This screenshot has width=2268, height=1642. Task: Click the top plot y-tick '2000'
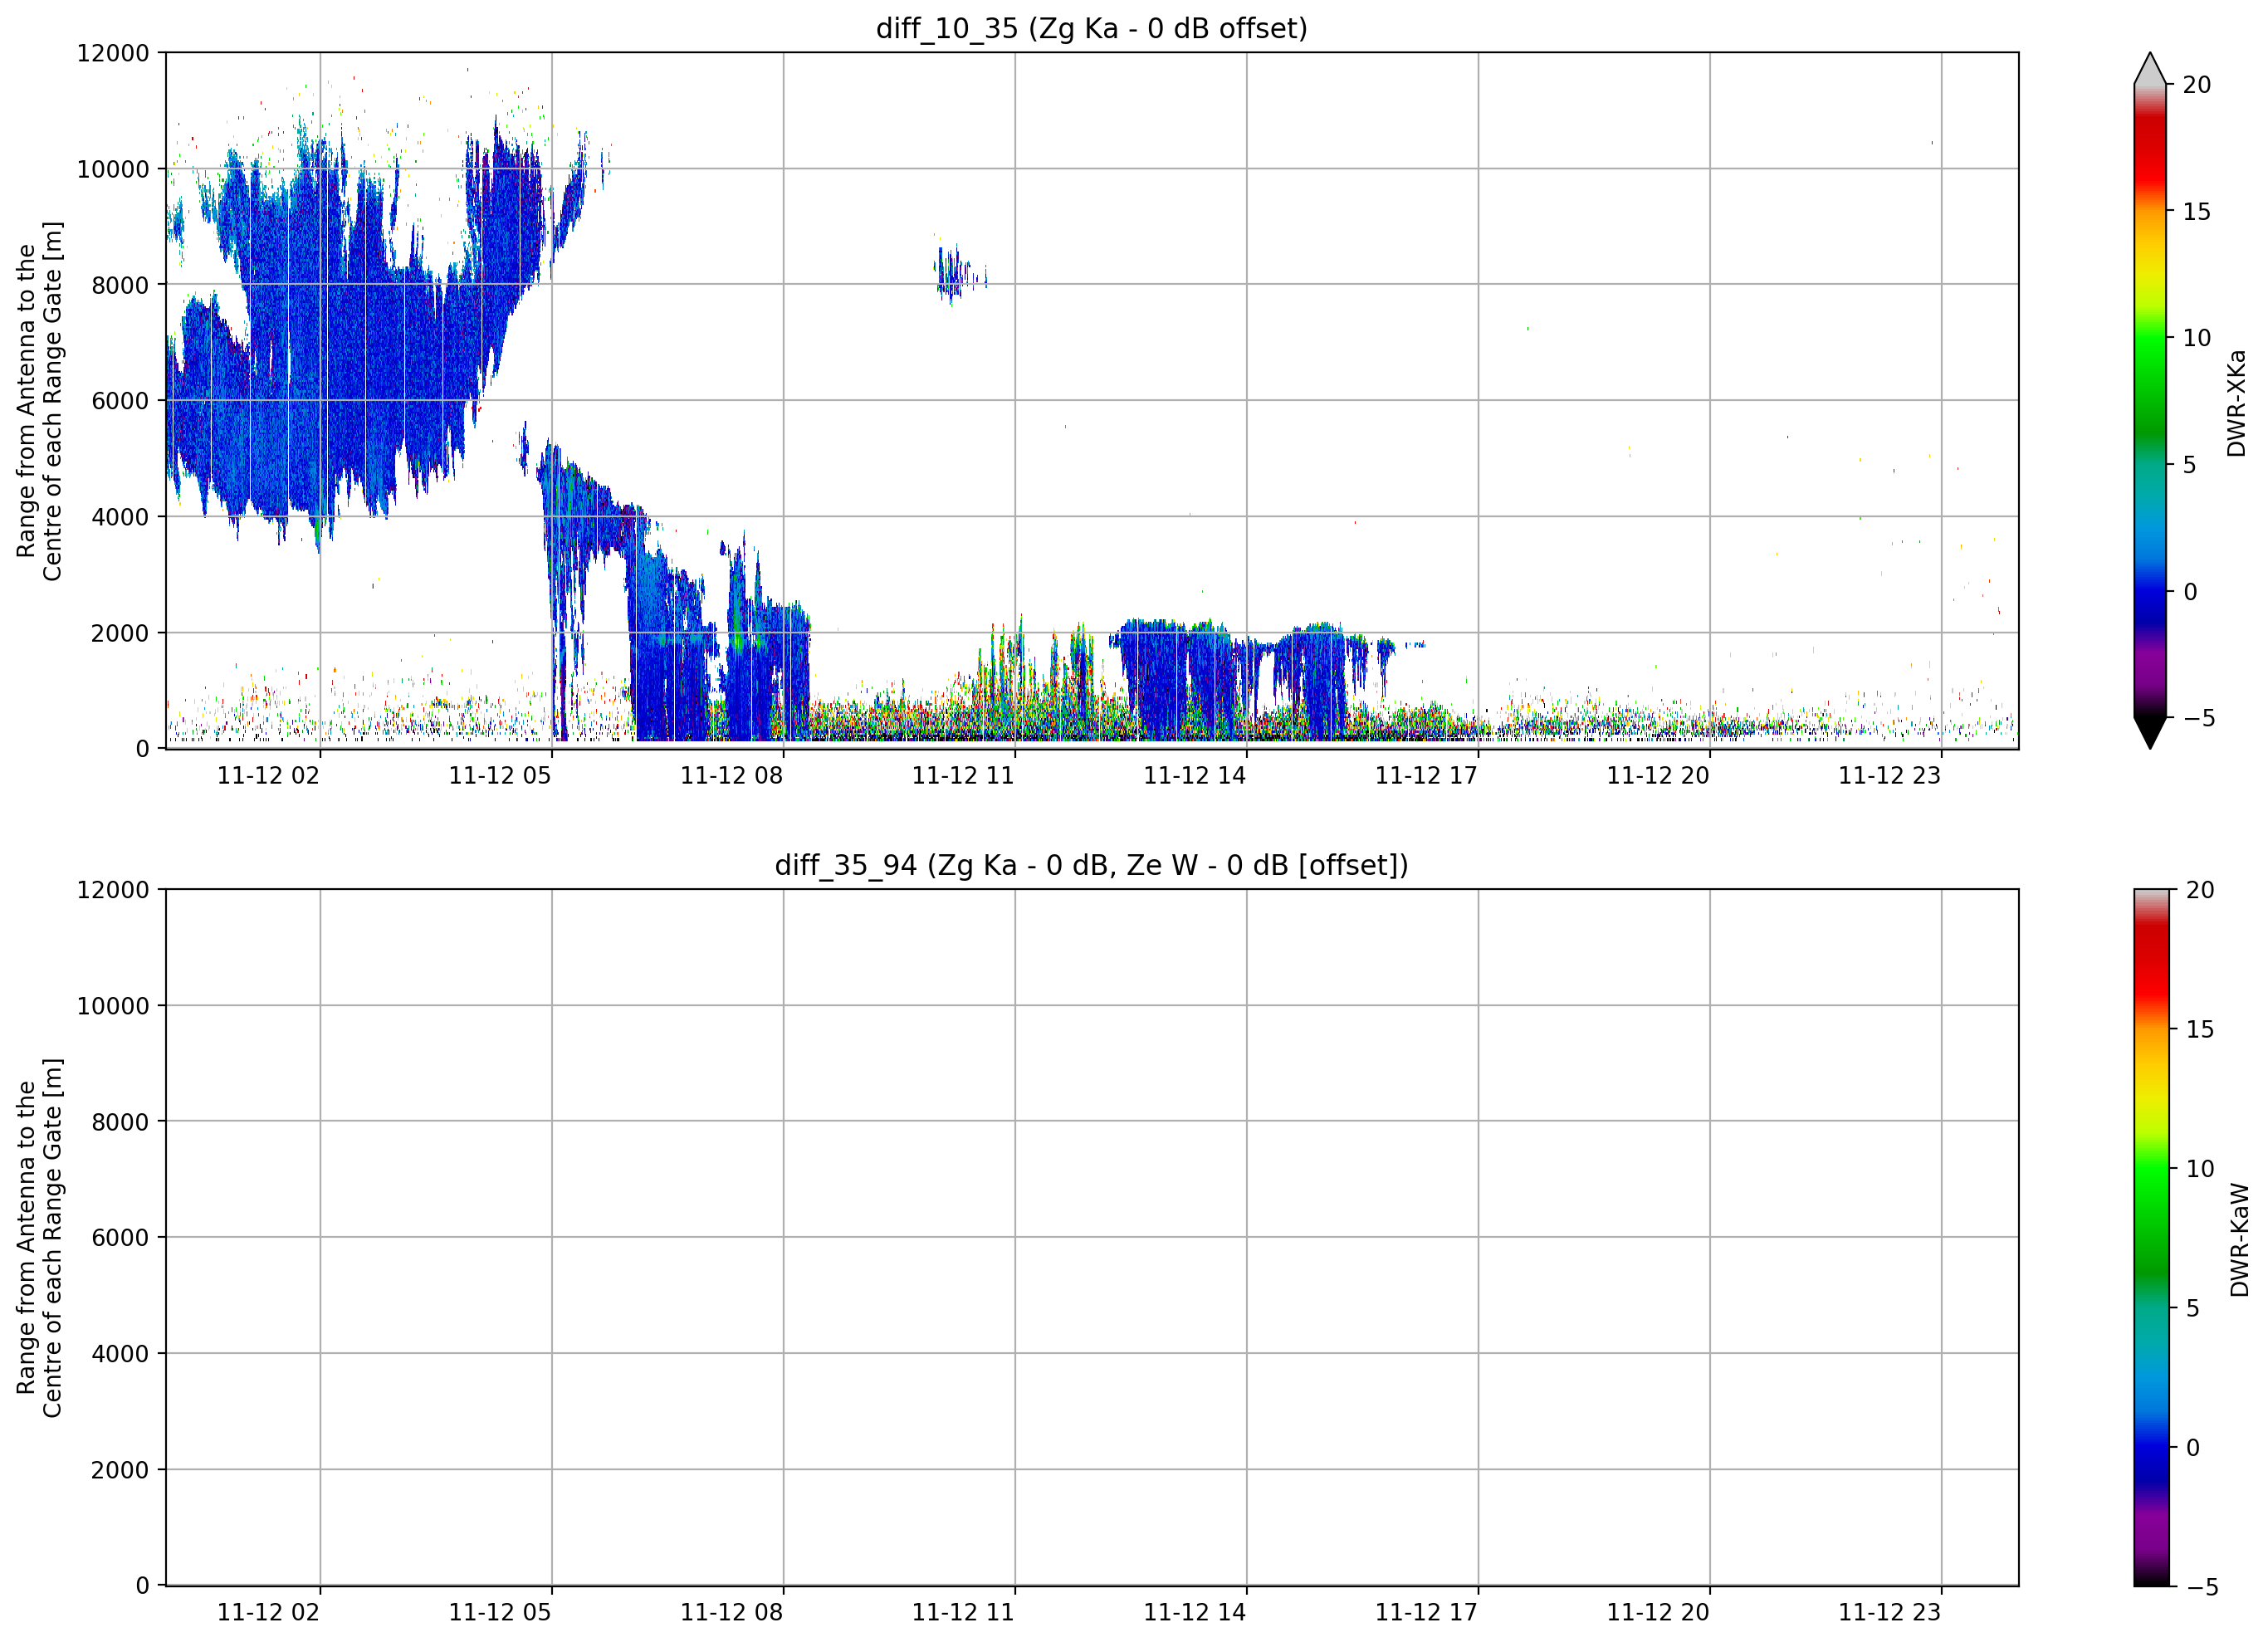coord(120,633)
